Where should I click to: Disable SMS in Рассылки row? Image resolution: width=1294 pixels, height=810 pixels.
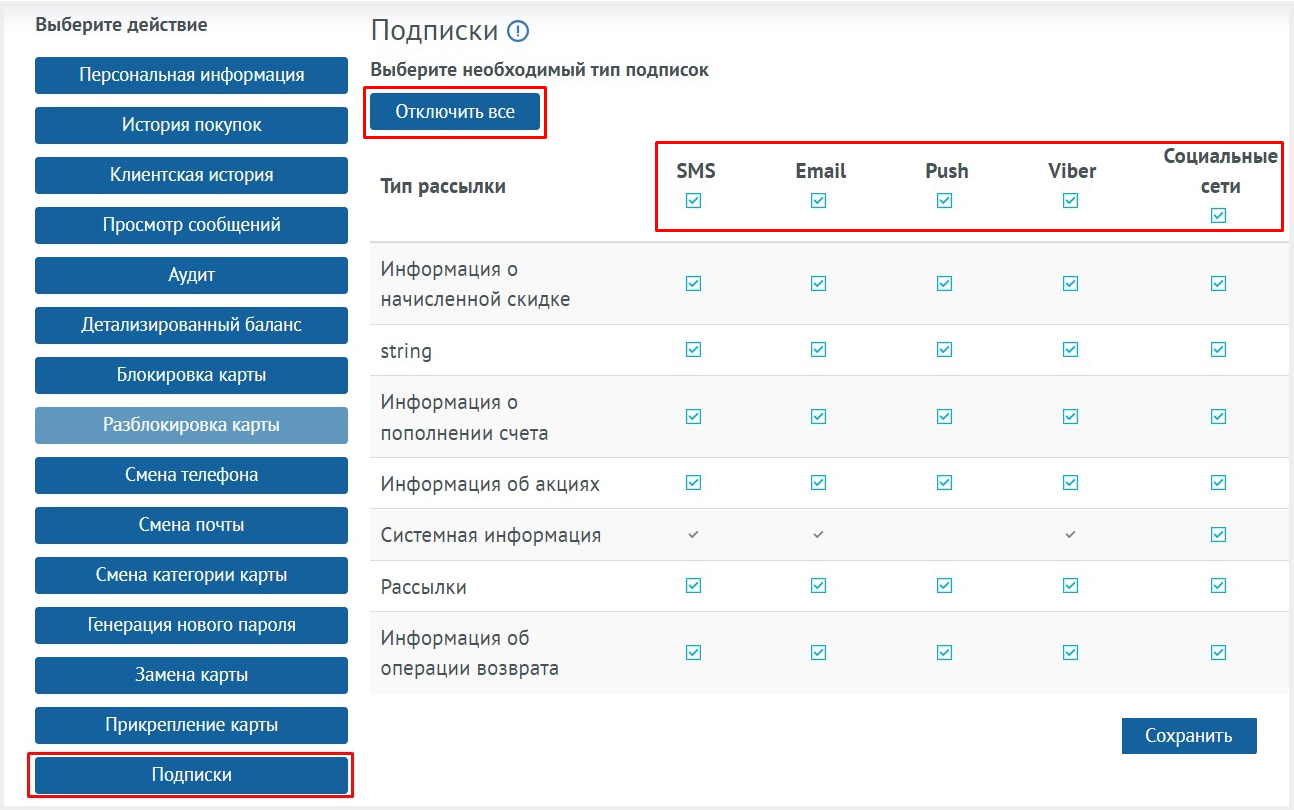[x=694, y=585]
